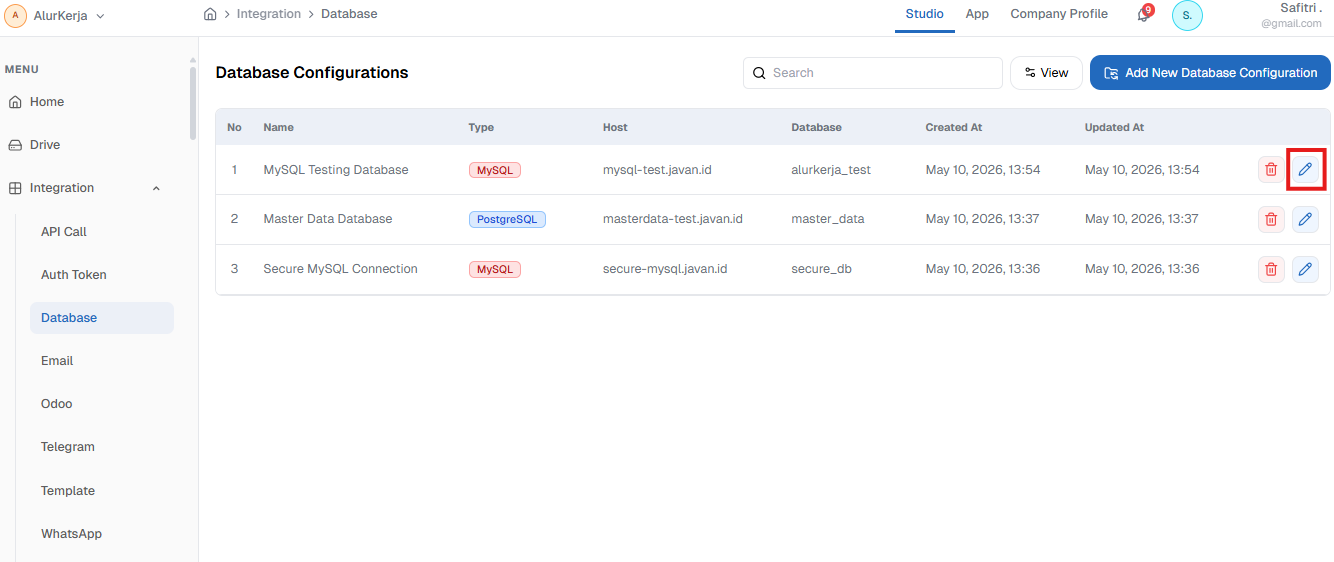The height and width of the screenshot is (562, 1334).
Task: Click the MySQL Testing Database name
Action: [x=336, y=170]
